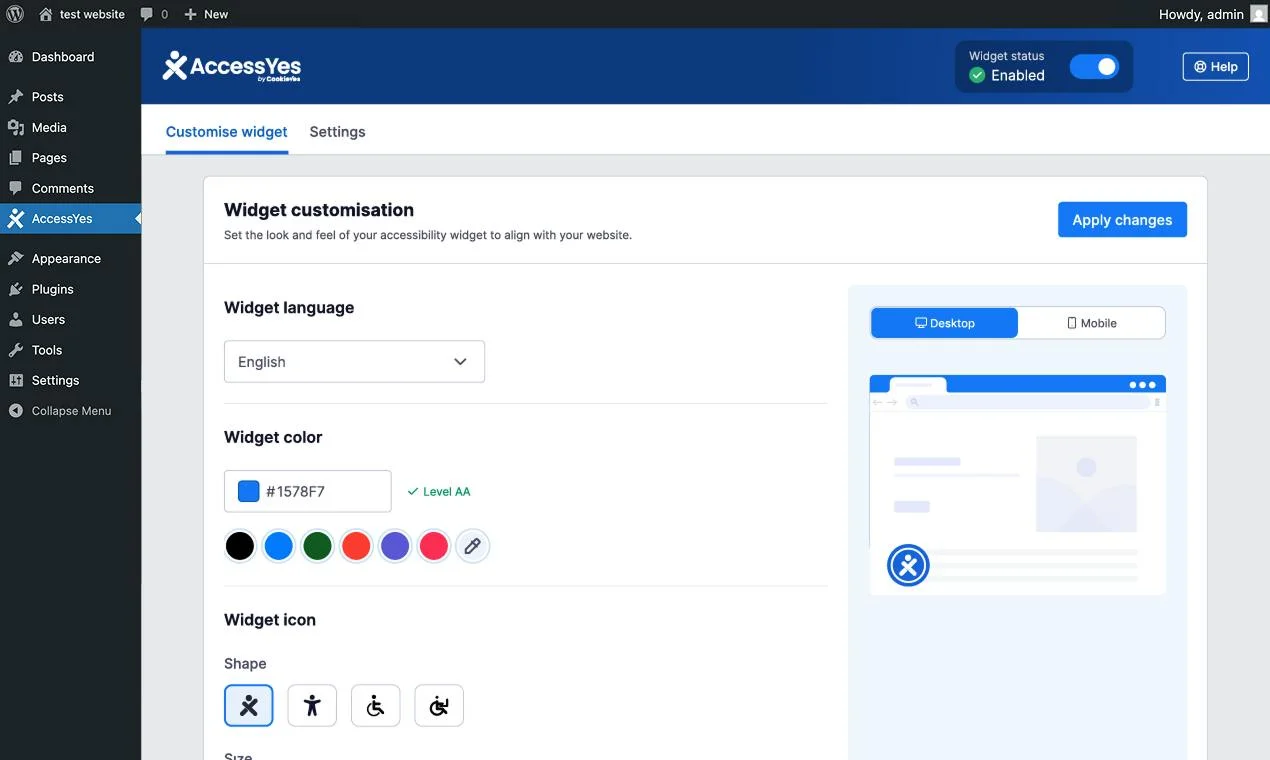Switch preview to Mobile
The height and width of the screenshot is (760, 1270).
[x=1091, y=323]
